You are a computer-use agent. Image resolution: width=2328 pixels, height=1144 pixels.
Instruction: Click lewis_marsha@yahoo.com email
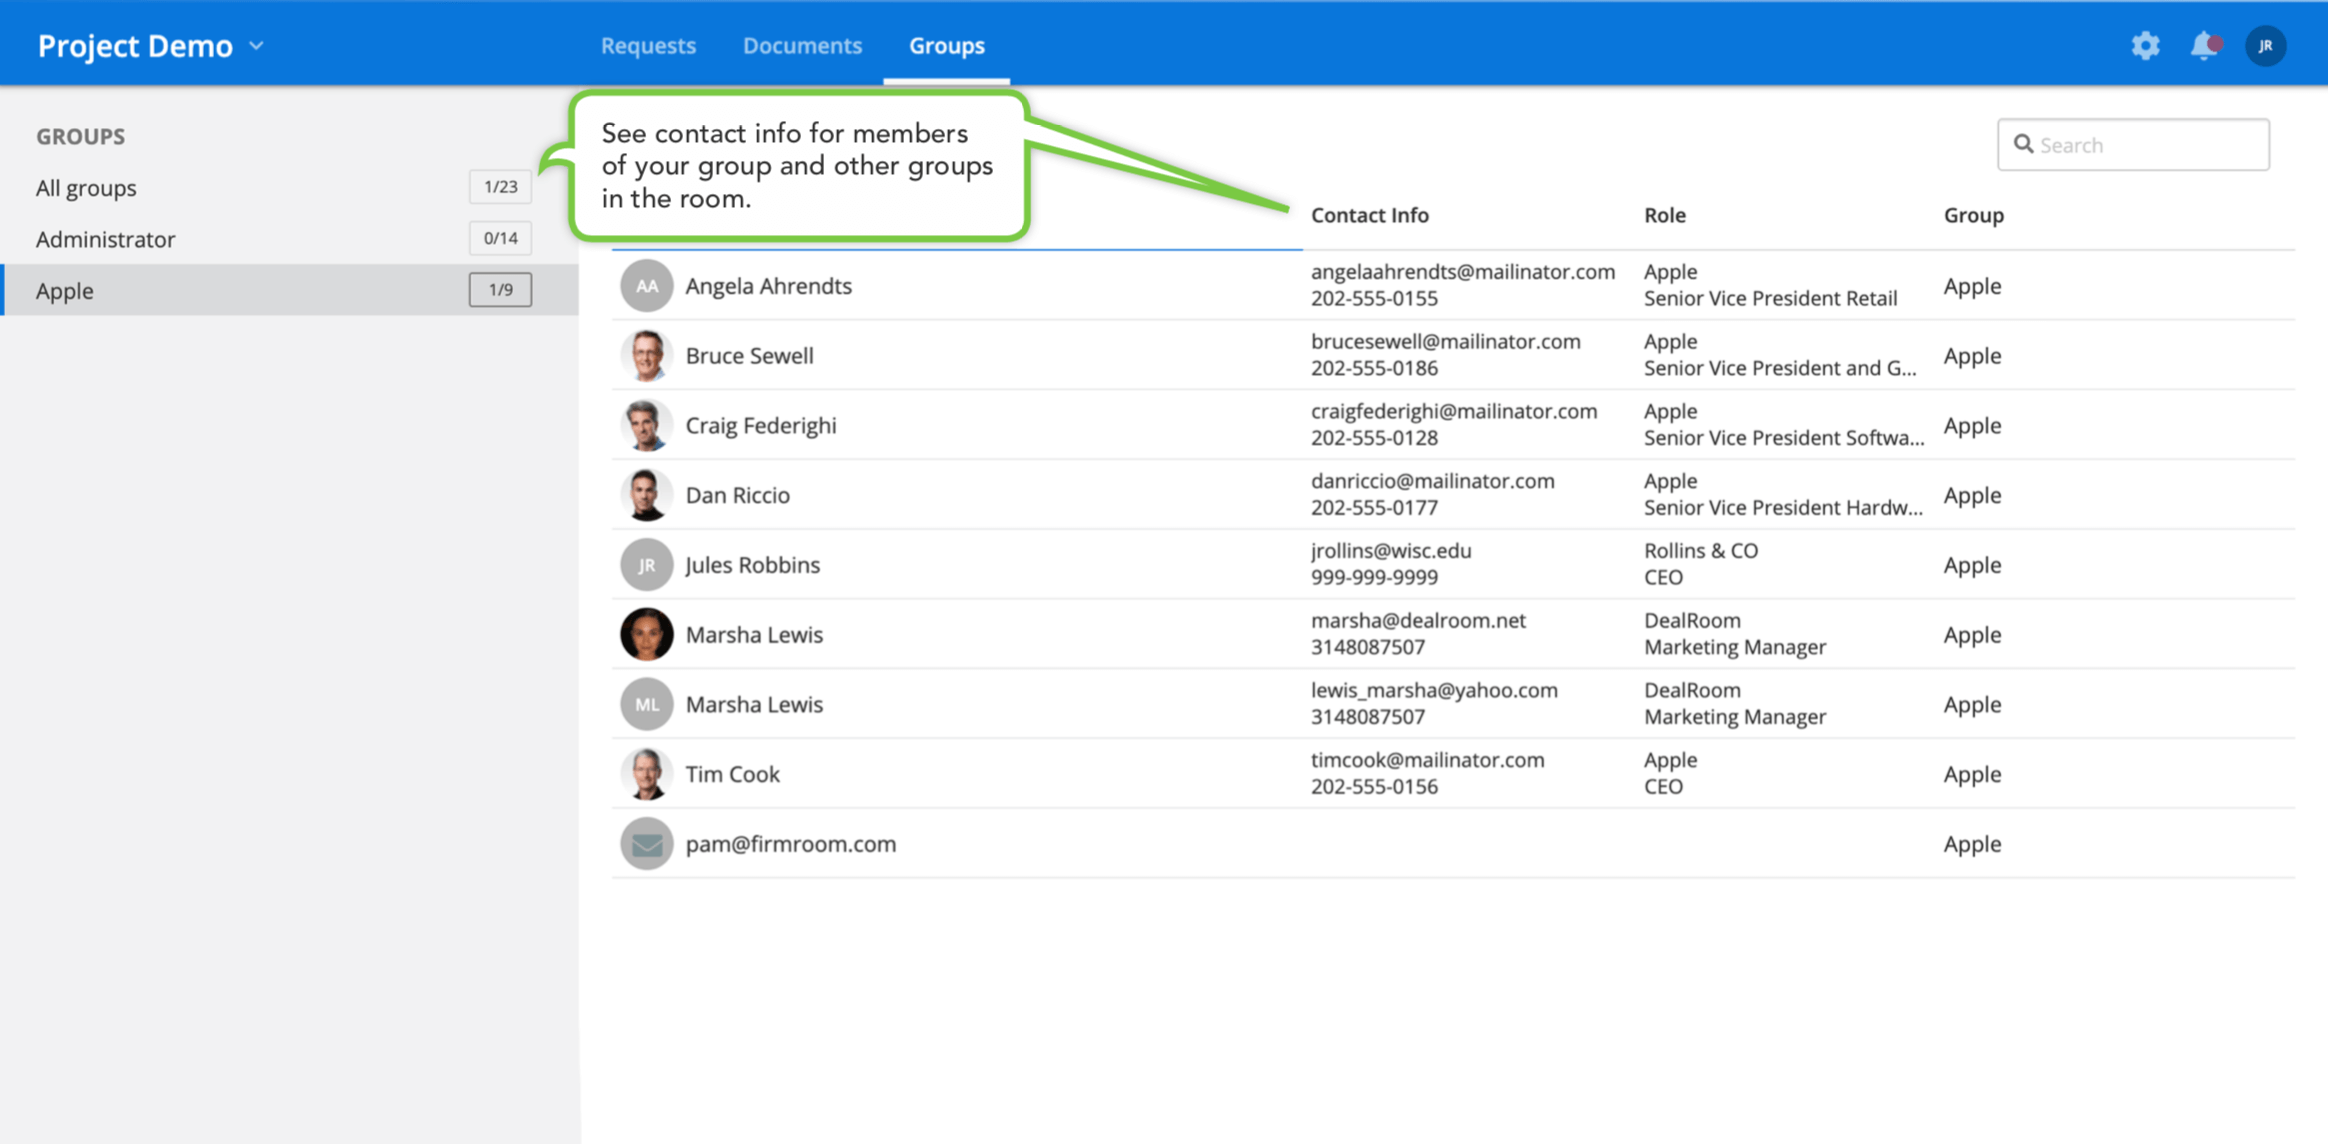pos(1434,691)
